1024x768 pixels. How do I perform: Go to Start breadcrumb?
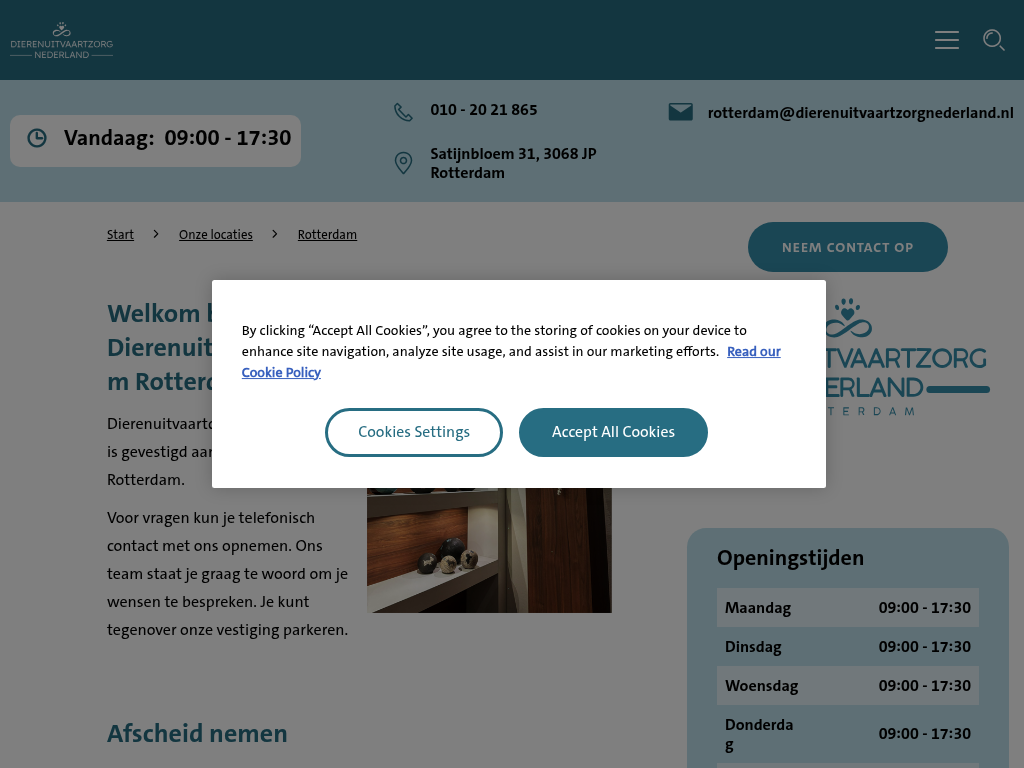coord(120,235)
